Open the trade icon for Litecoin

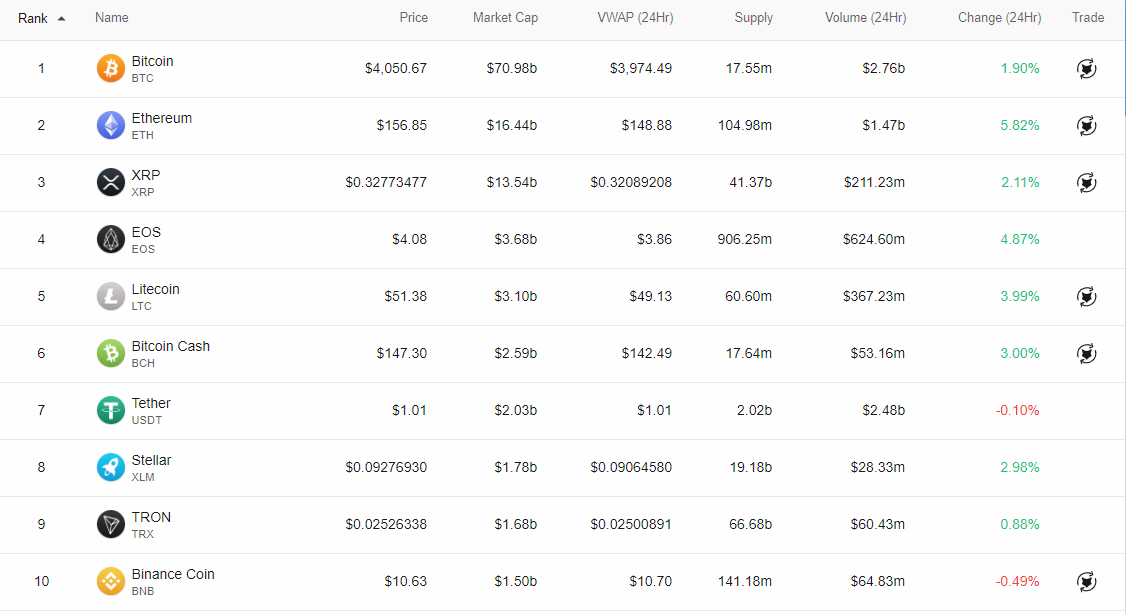[x=1087, y=296]
